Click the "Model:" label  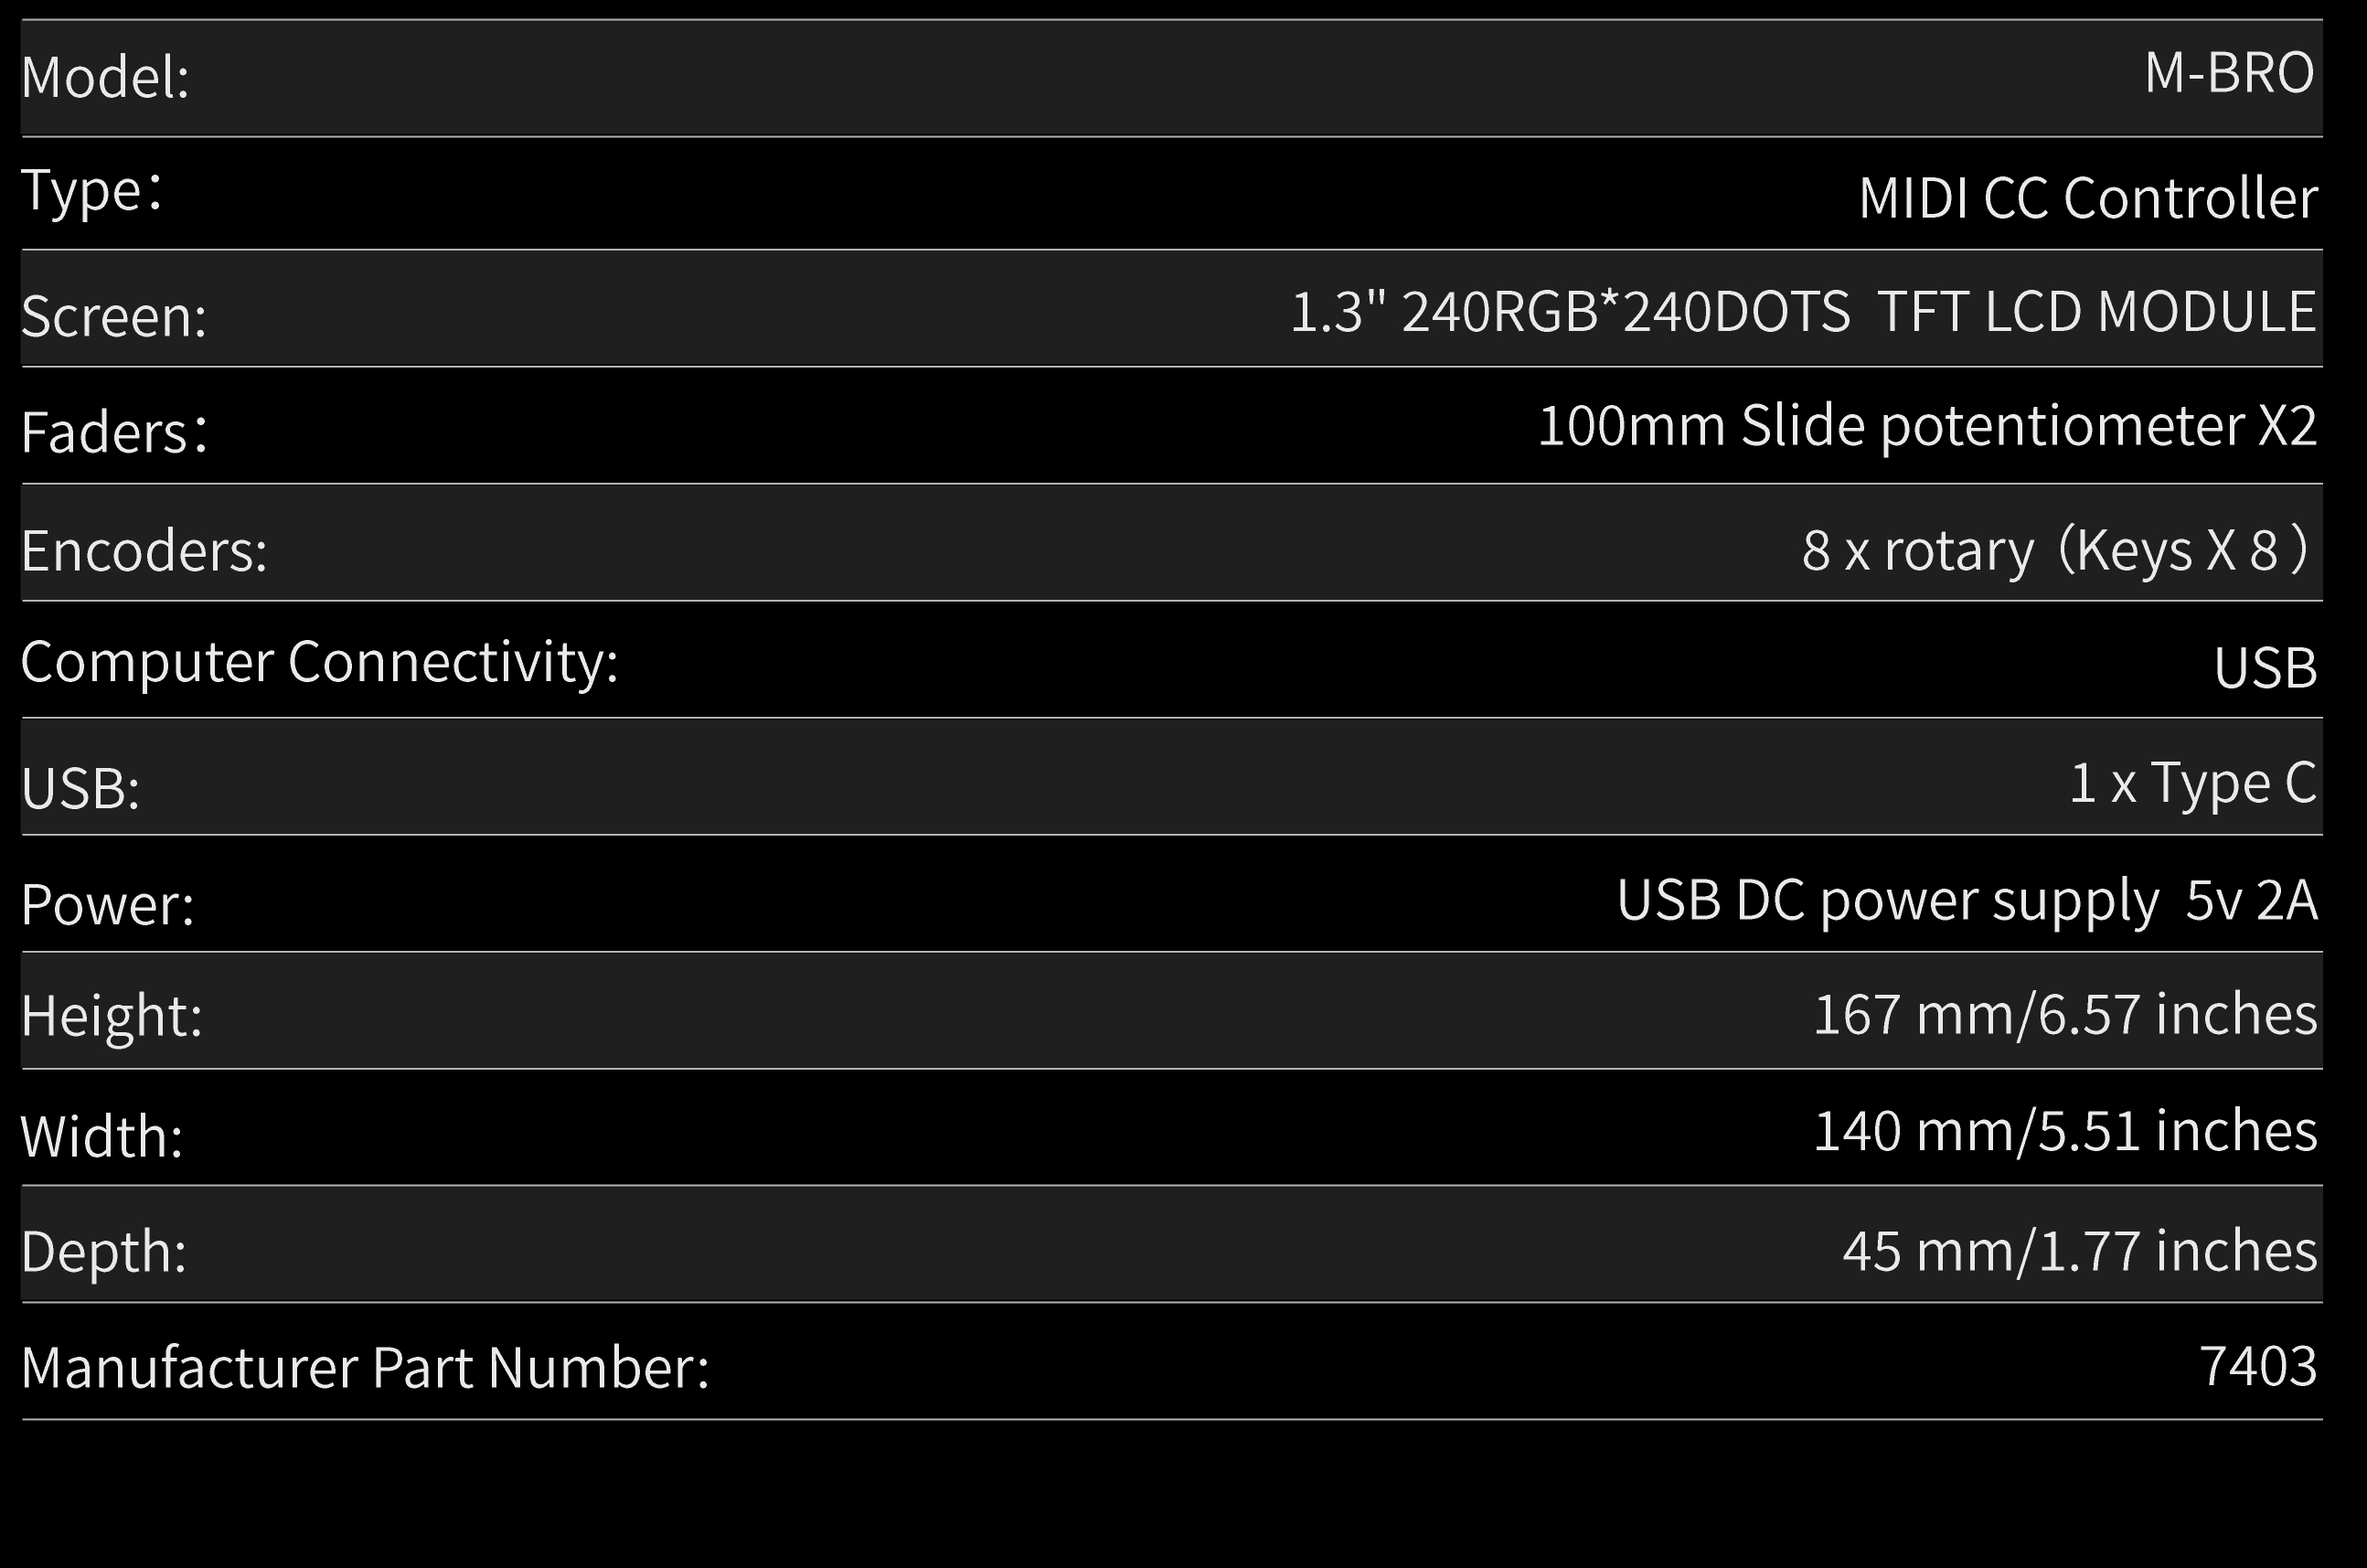105,77
